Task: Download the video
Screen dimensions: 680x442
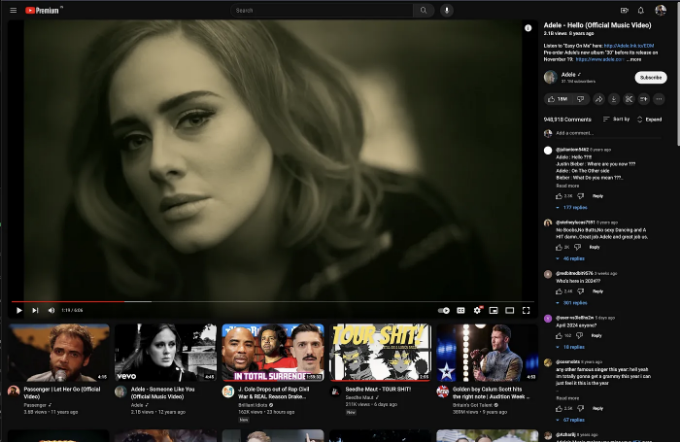Action: [614, 99]
